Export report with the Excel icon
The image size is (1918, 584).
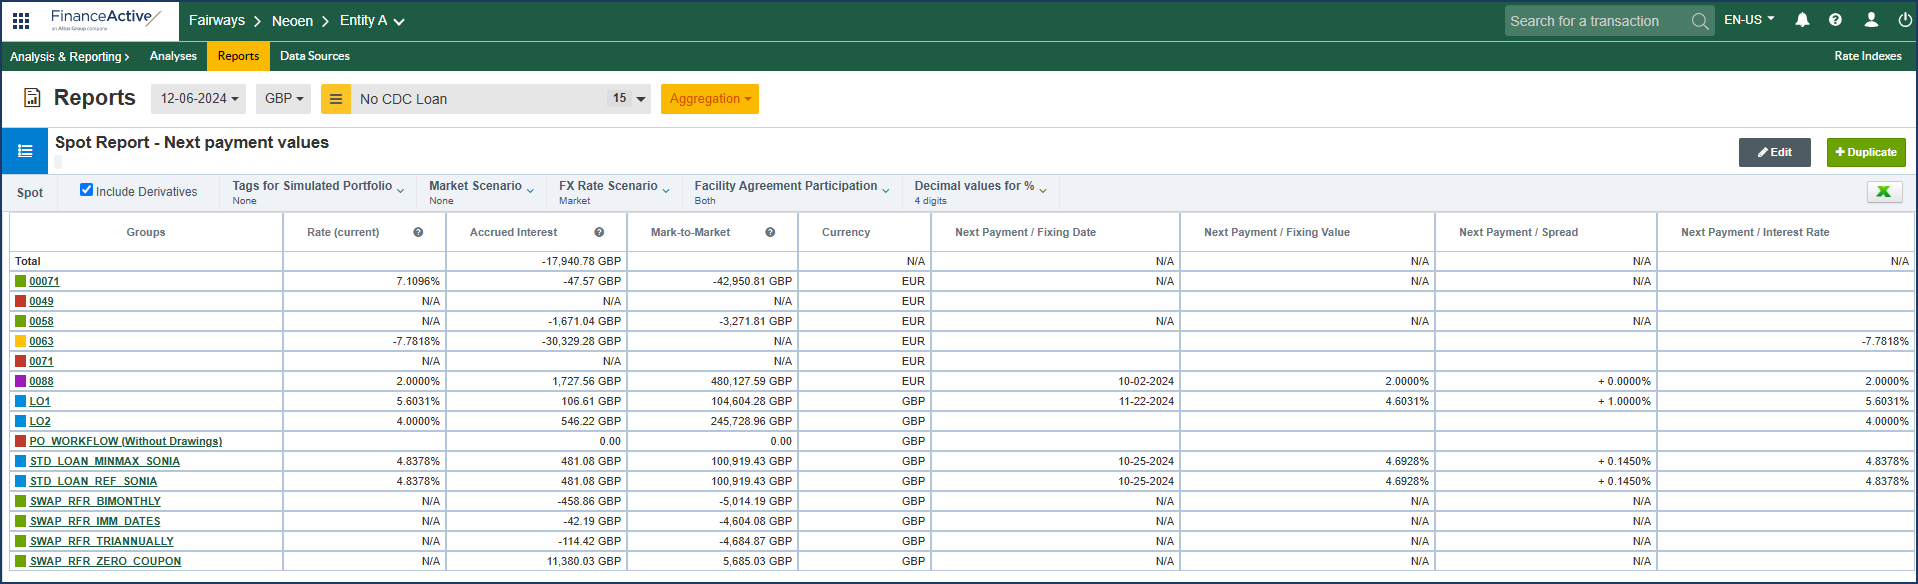[1884, 192]
